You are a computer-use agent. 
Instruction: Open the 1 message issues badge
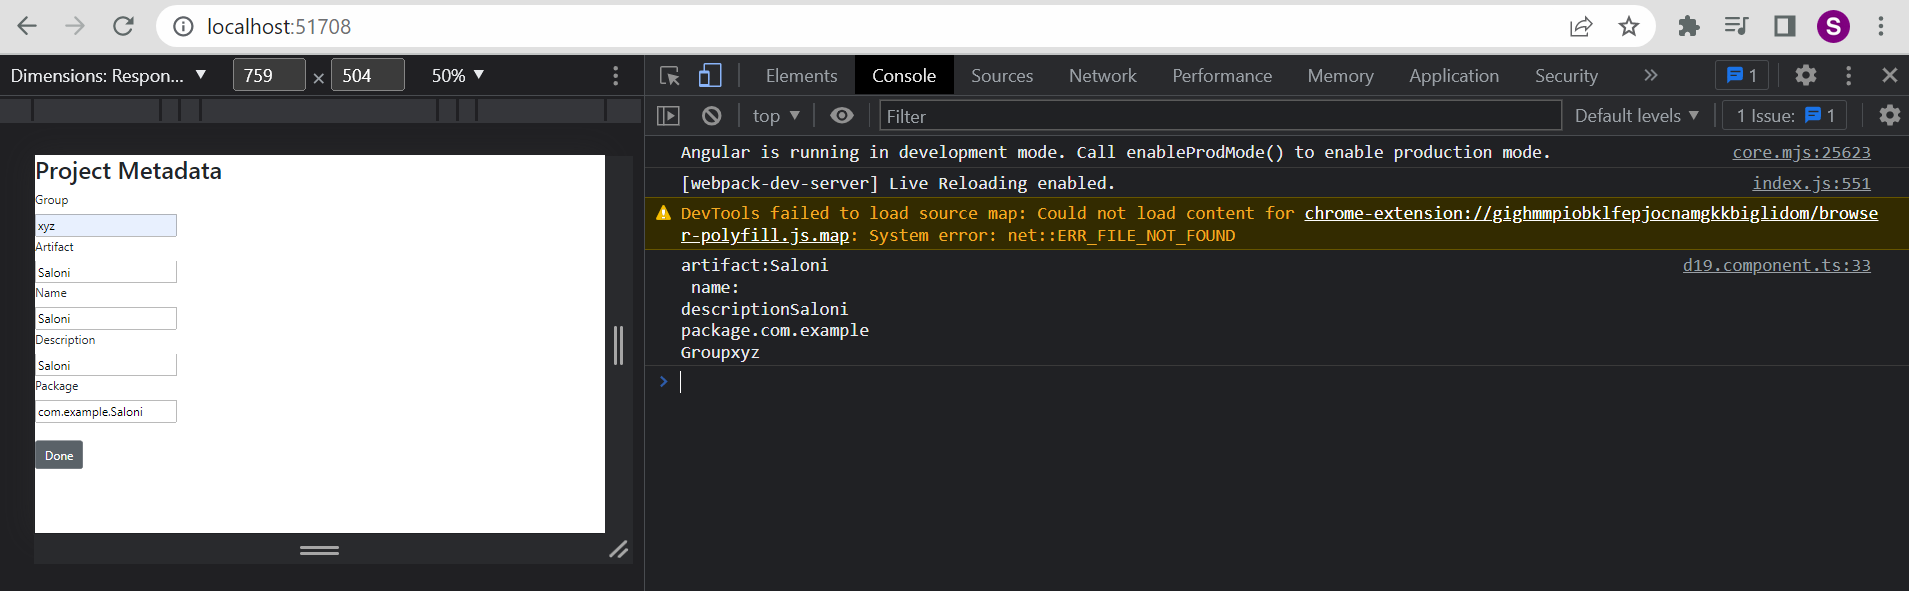click(1742, 76)
